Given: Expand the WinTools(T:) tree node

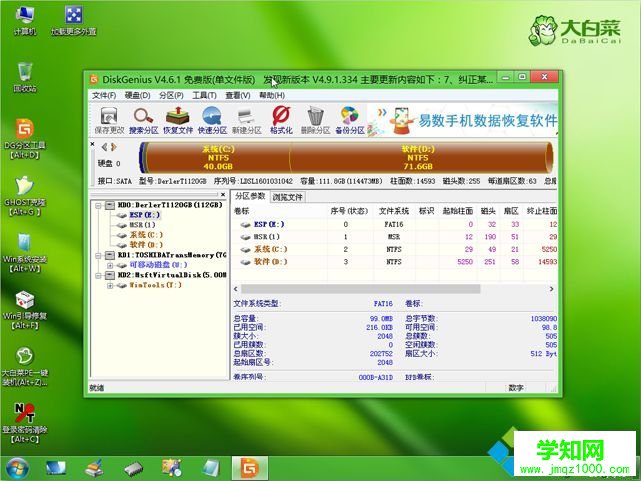Looking at the screenshot, I should point(110,285).
